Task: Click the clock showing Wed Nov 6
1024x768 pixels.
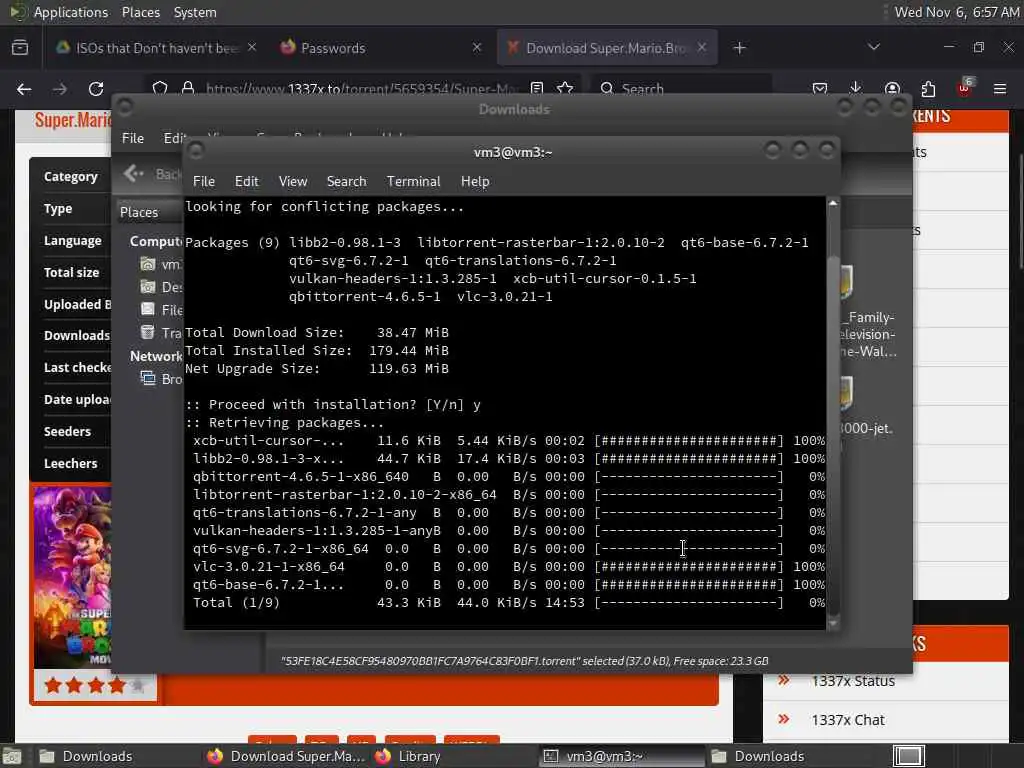Action: pos(957,12)
